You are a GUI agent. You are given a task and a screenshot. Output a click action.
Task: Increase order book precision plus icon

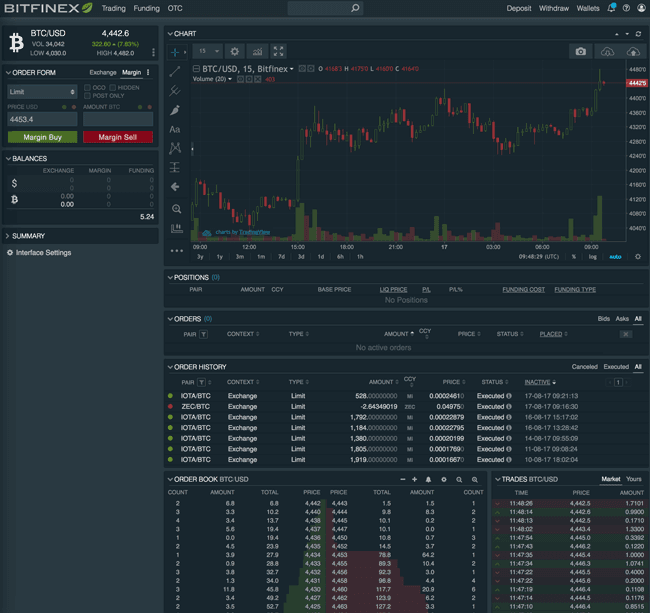click(414, 480)
